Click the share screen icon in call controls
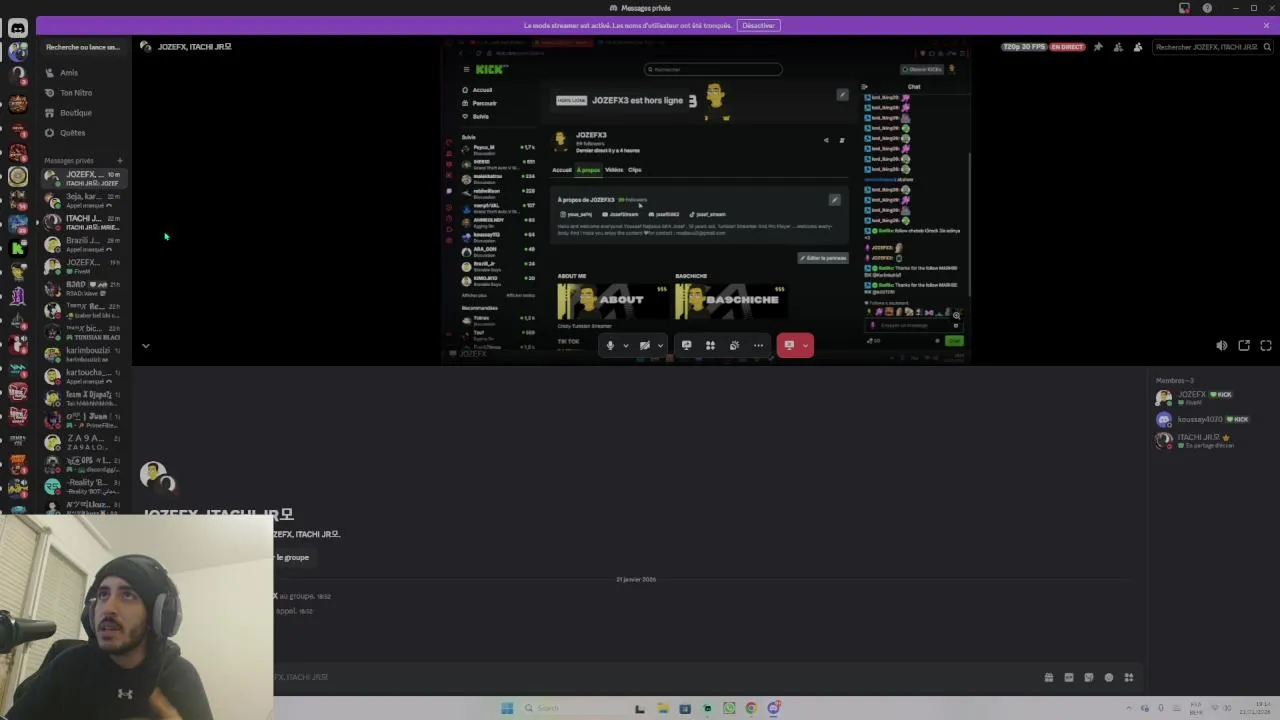Viewport: 1280px width, 720px height. tap(686, 345)
